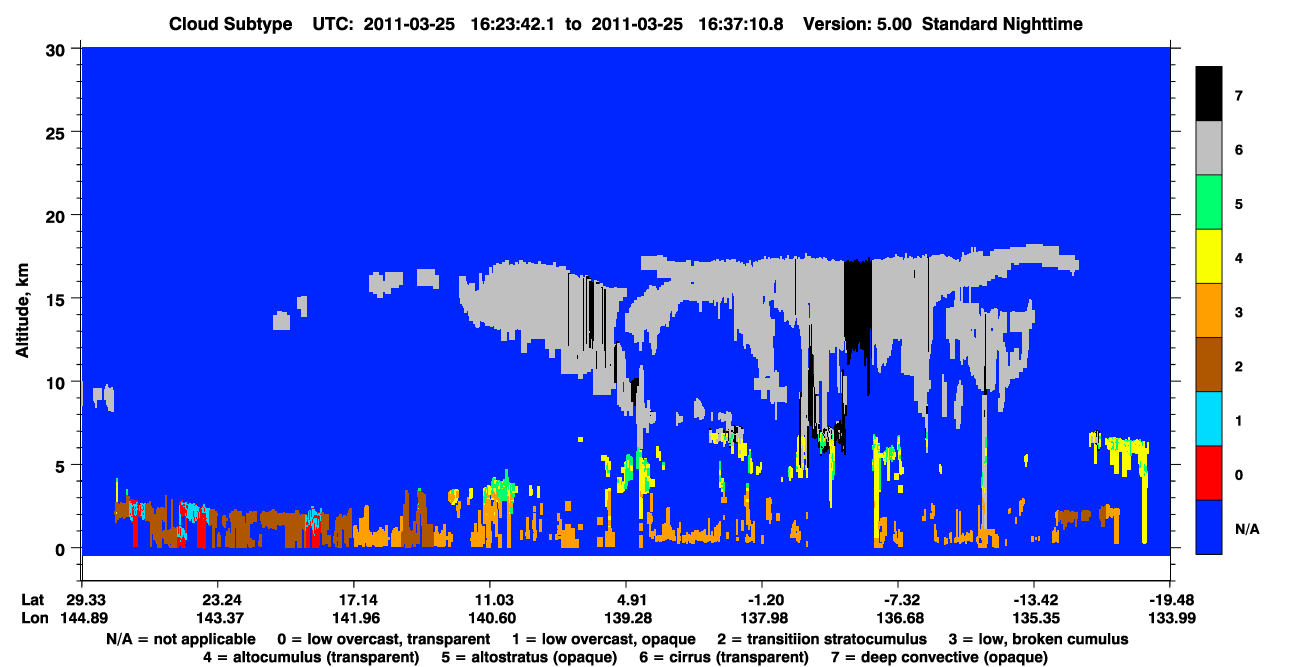Viewport: 1300px width, 667px height.
Task: Click caption '4 = altocumulus (transparent)'
Action: pos(311,657)
